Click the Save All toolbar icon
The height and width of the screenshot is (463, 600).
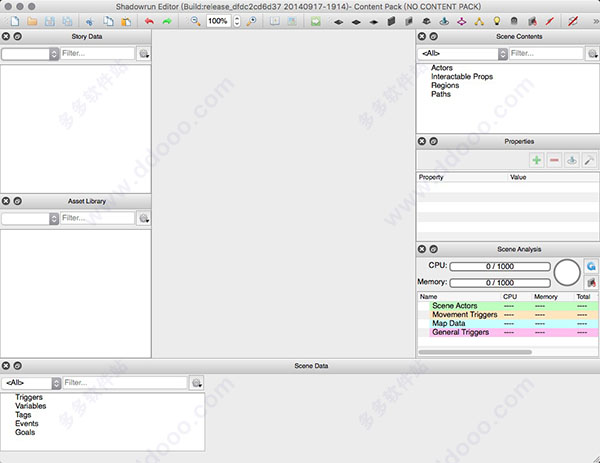click(67, 21)
